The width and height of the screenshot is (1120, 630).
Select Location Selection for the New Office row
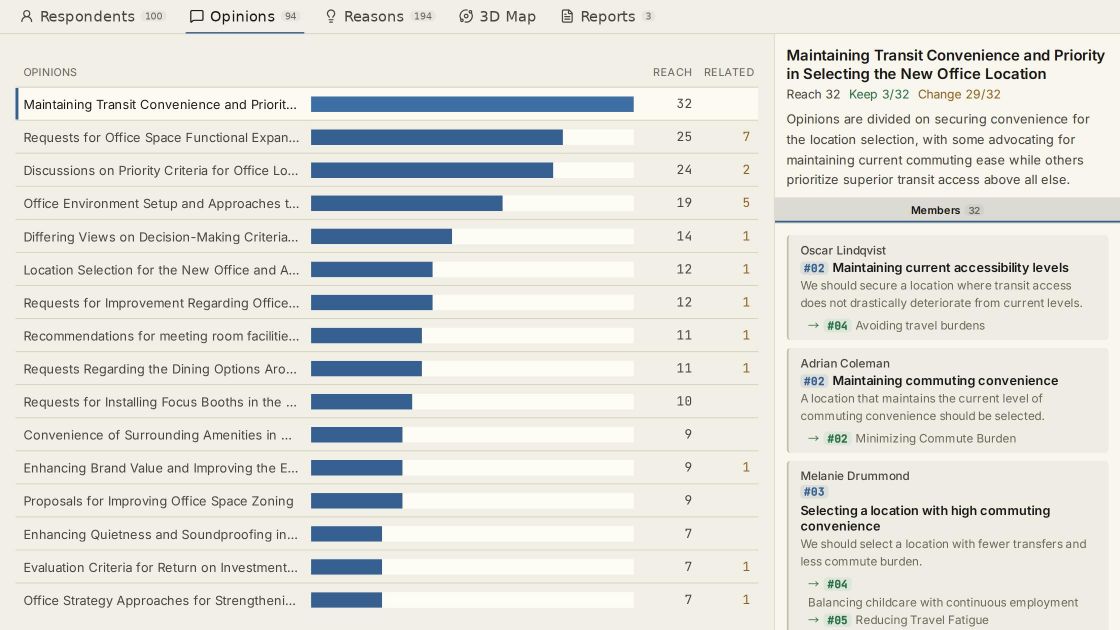387,269
